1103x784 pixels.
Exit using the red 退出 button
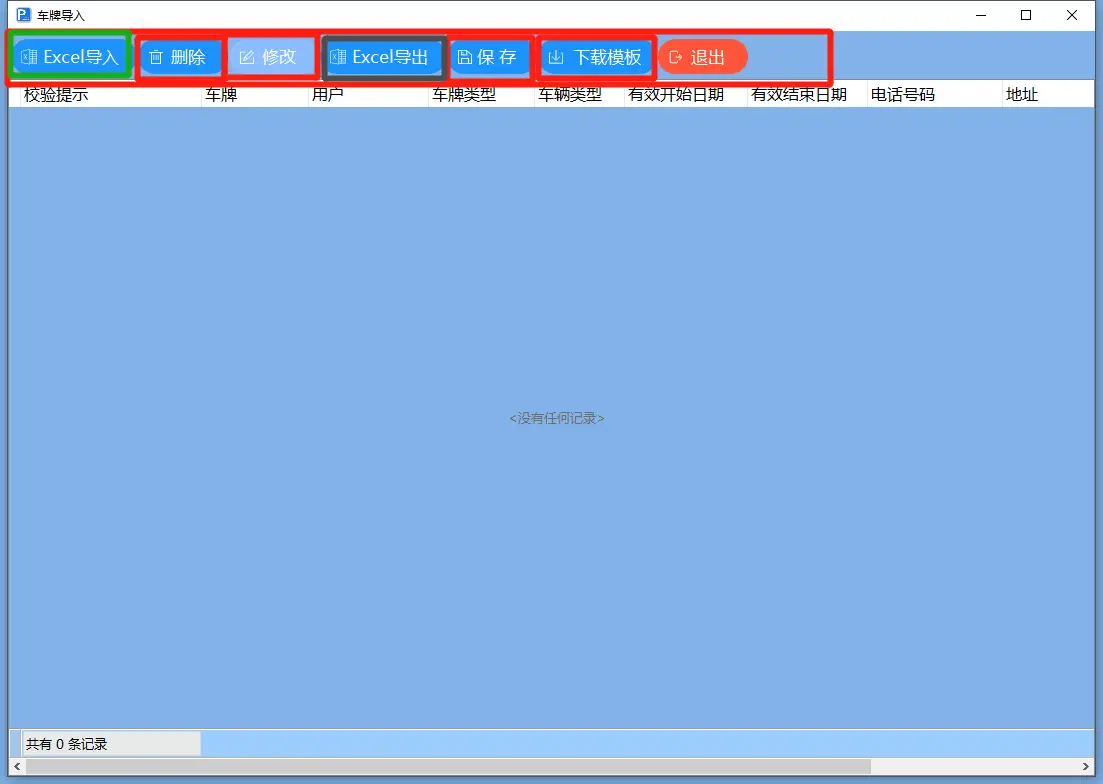tap(702, 57)
